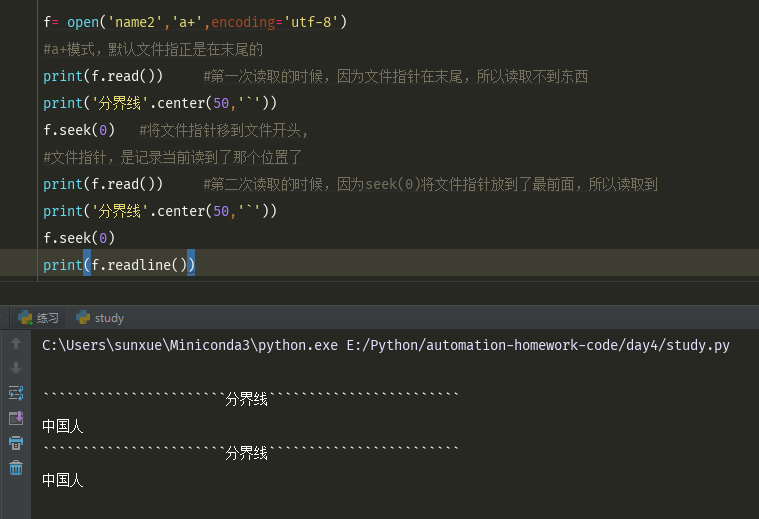
Task: Click the last 中国人 output line
Action: pyautogui.click(x=62, y=480)
